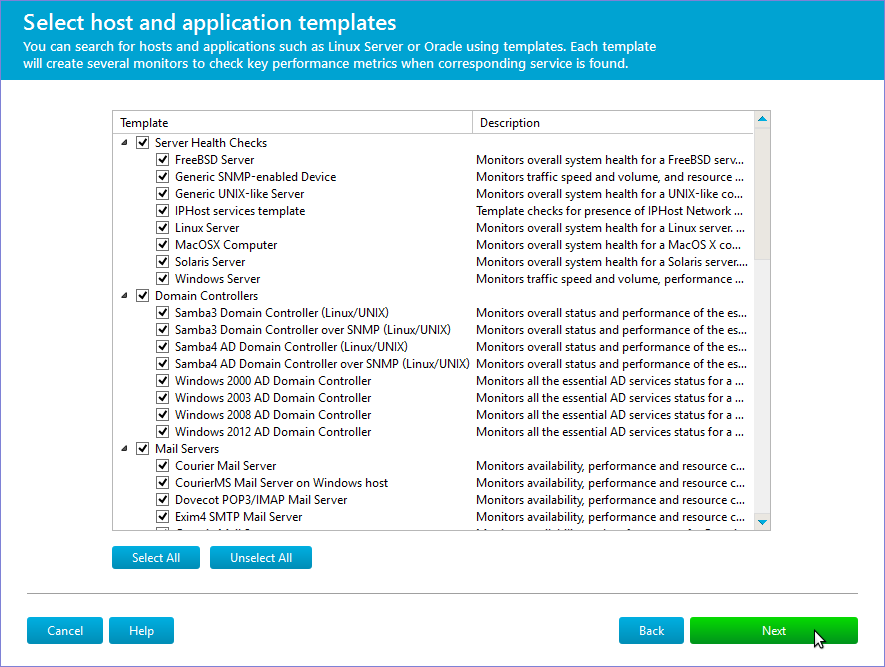Click the 'Monitors overall system health for a Solaris' description

(612, 261)
